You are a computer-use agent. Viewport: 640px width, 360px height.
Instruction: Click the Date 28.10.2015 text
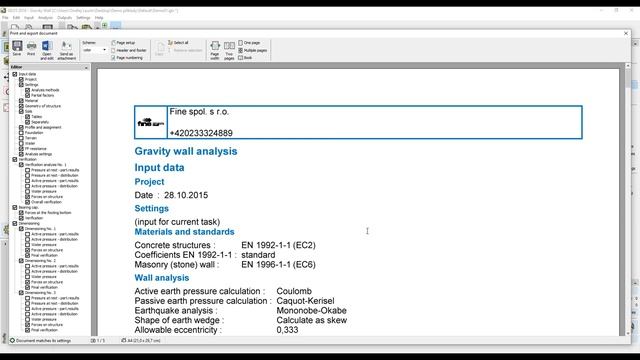(x=171, y=195)
